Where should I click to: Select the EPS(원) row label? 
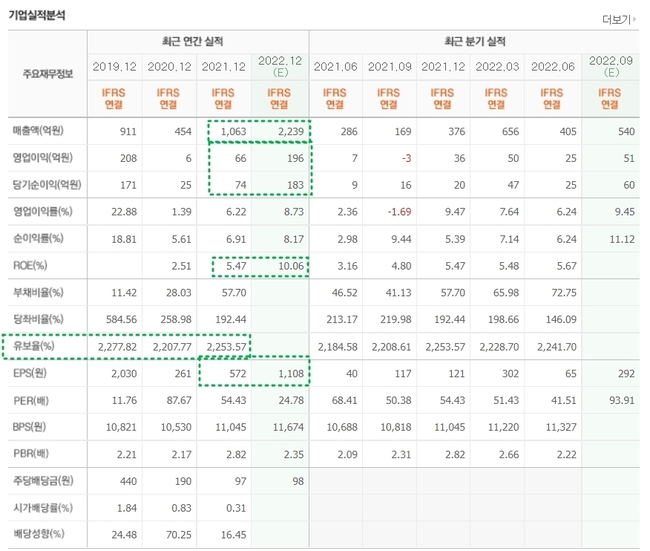point(30,373)
